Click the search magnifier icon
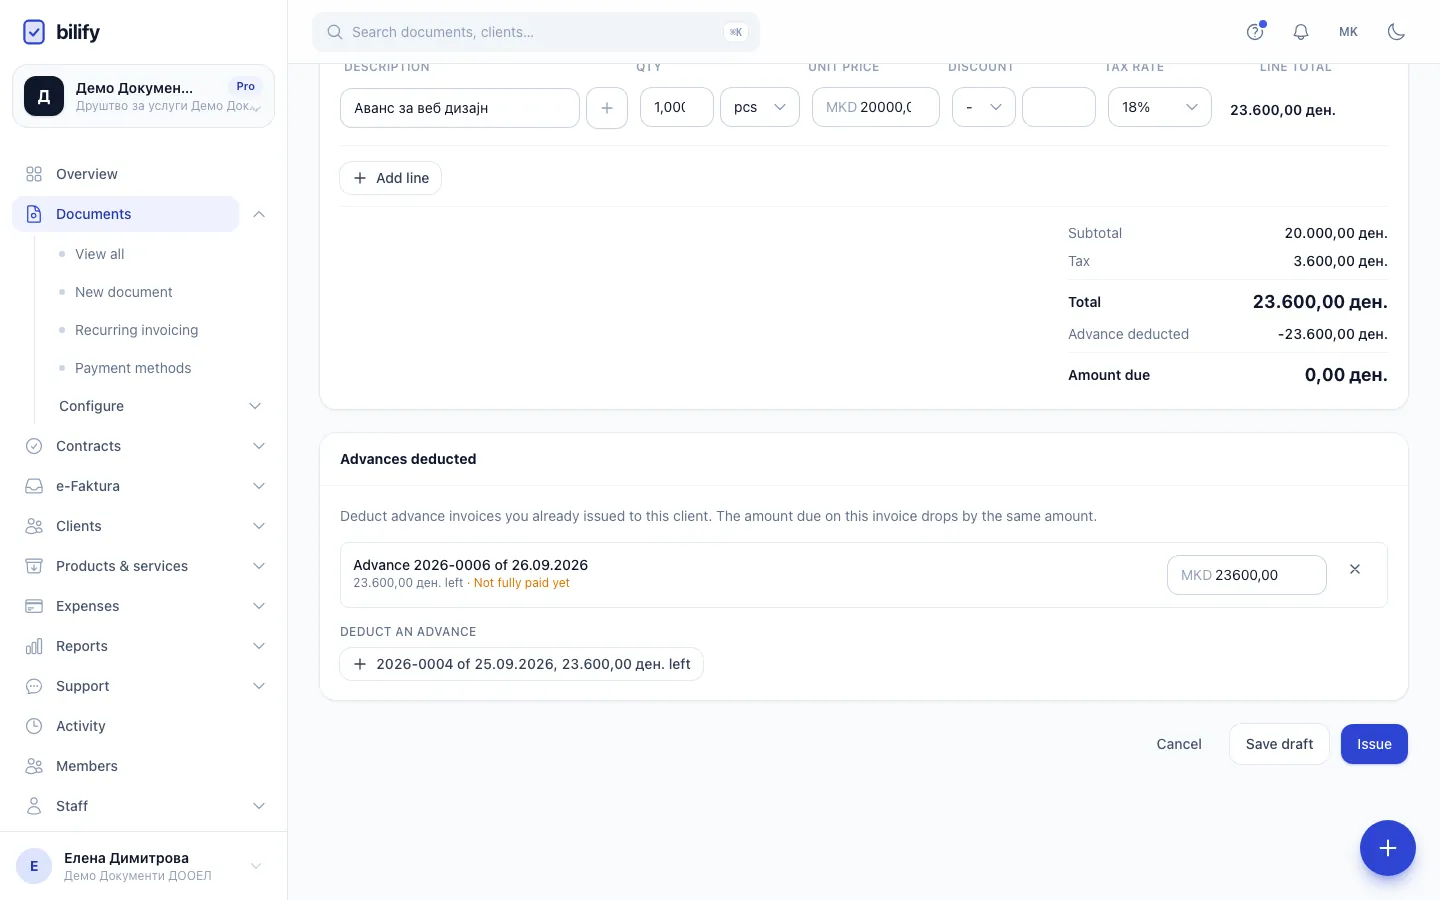The height and width of the screenshot is (900, 1440). (x=336, y=32)
